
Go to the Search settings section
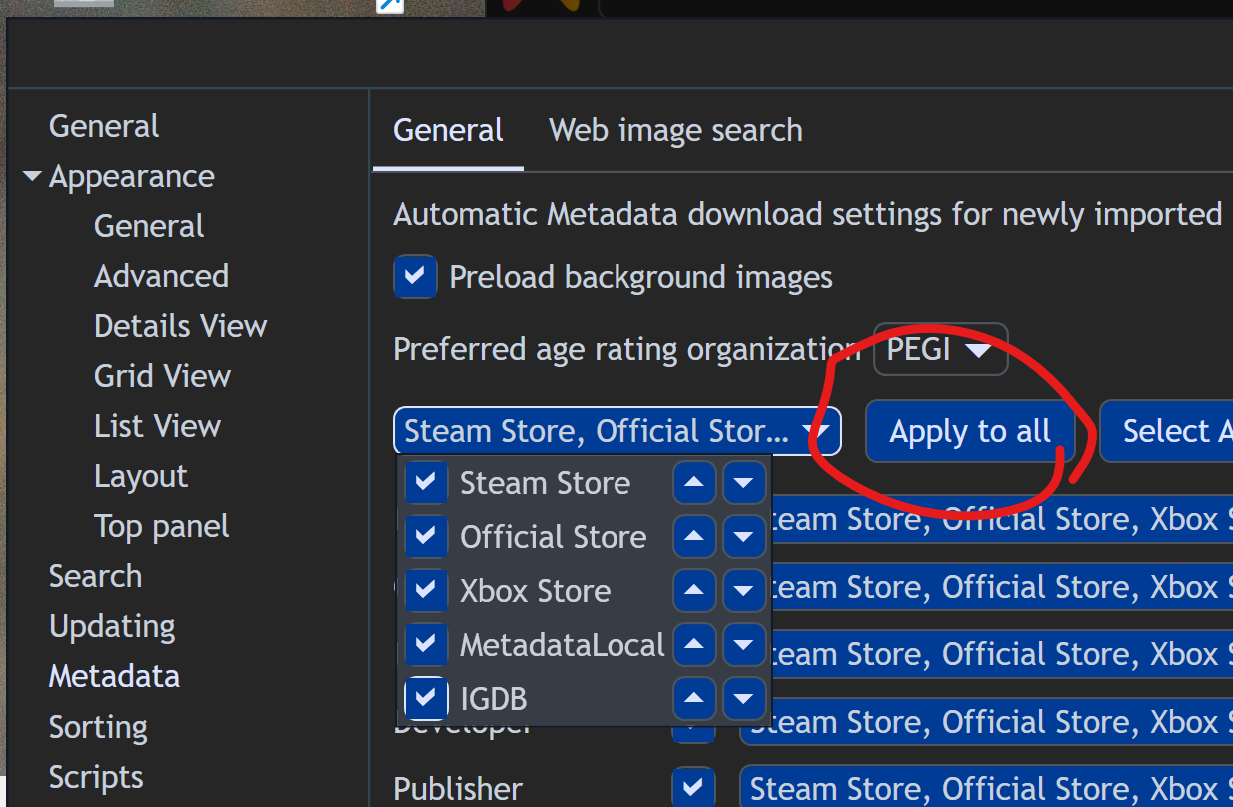pos(95,576)
